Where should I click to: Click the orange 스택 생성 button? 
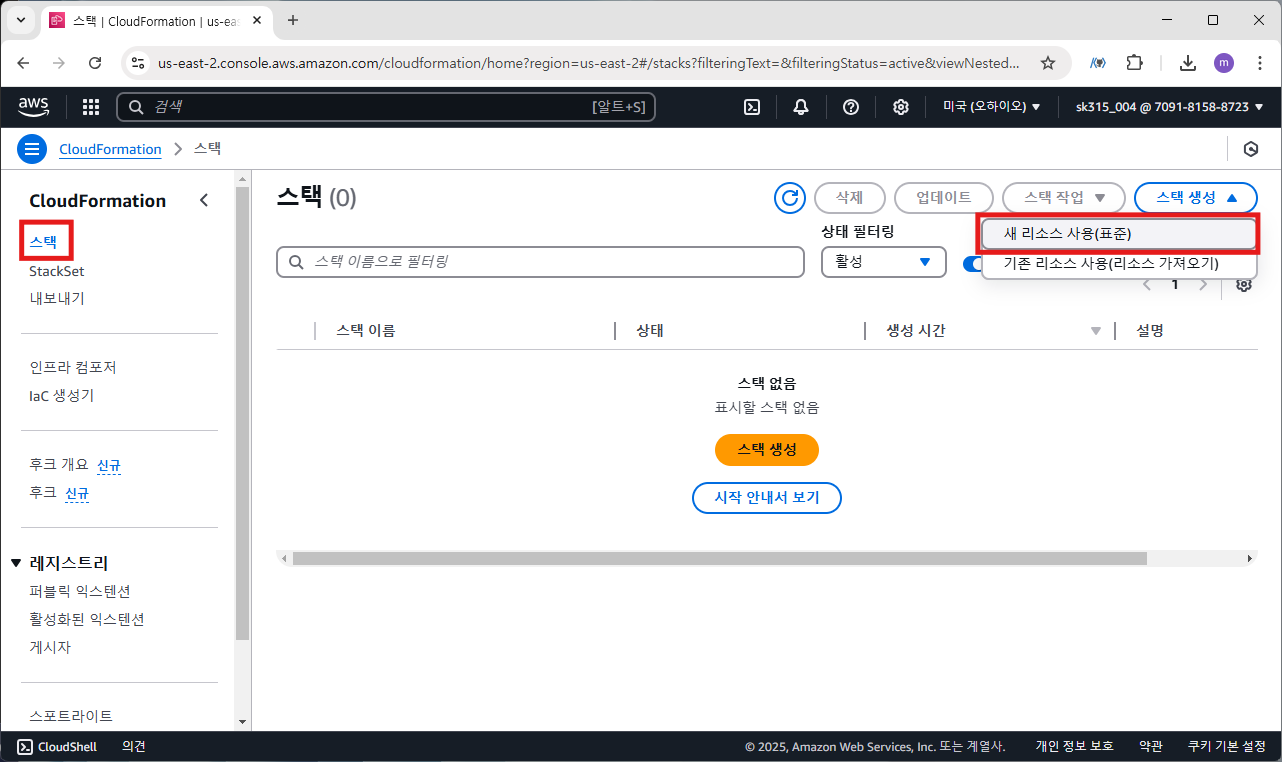pos(767,450)
